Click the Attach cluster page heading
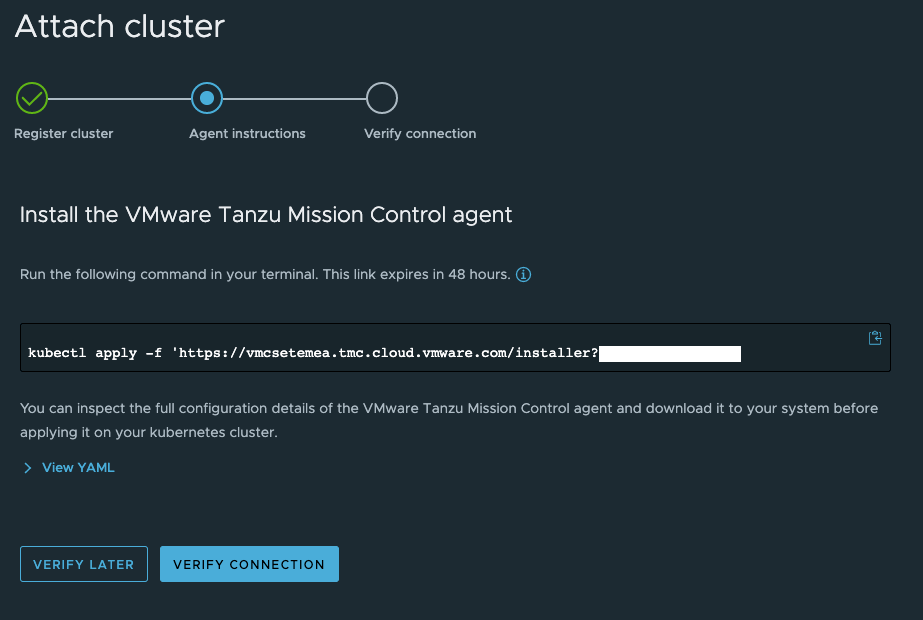This screenshot has height=620, width=923. 120,27
